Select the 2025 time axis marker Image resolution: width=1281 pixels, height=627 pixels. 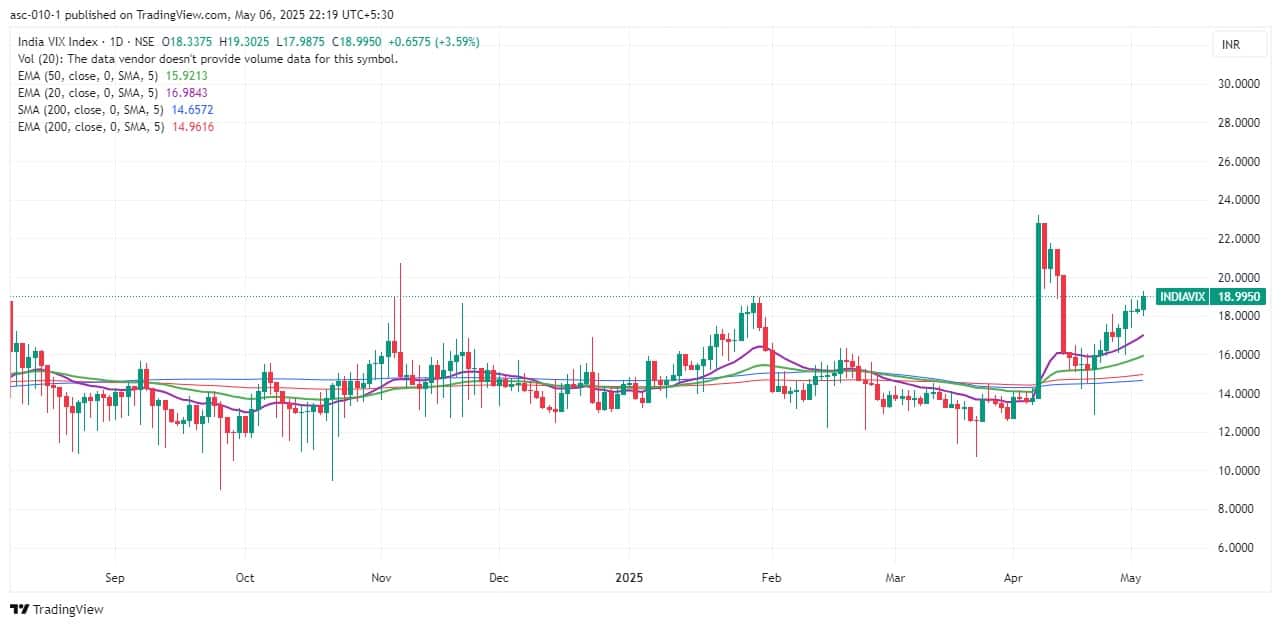click(x=629, y=578)
